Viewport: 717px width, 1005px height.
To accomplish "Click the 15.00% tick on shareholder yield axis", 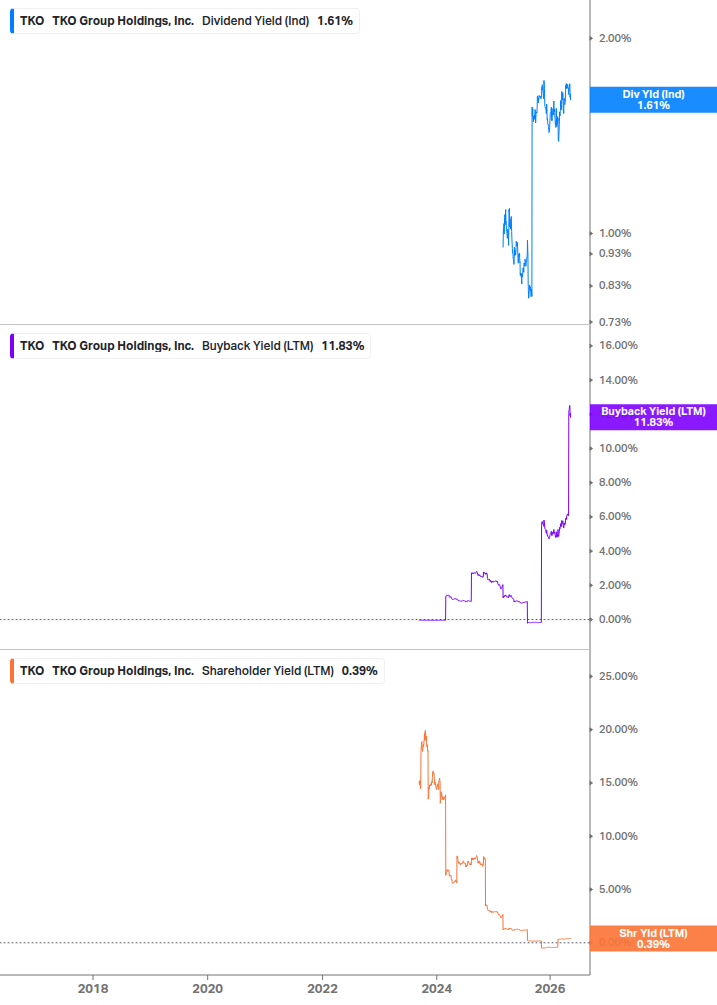I will (x=618, y=783).
